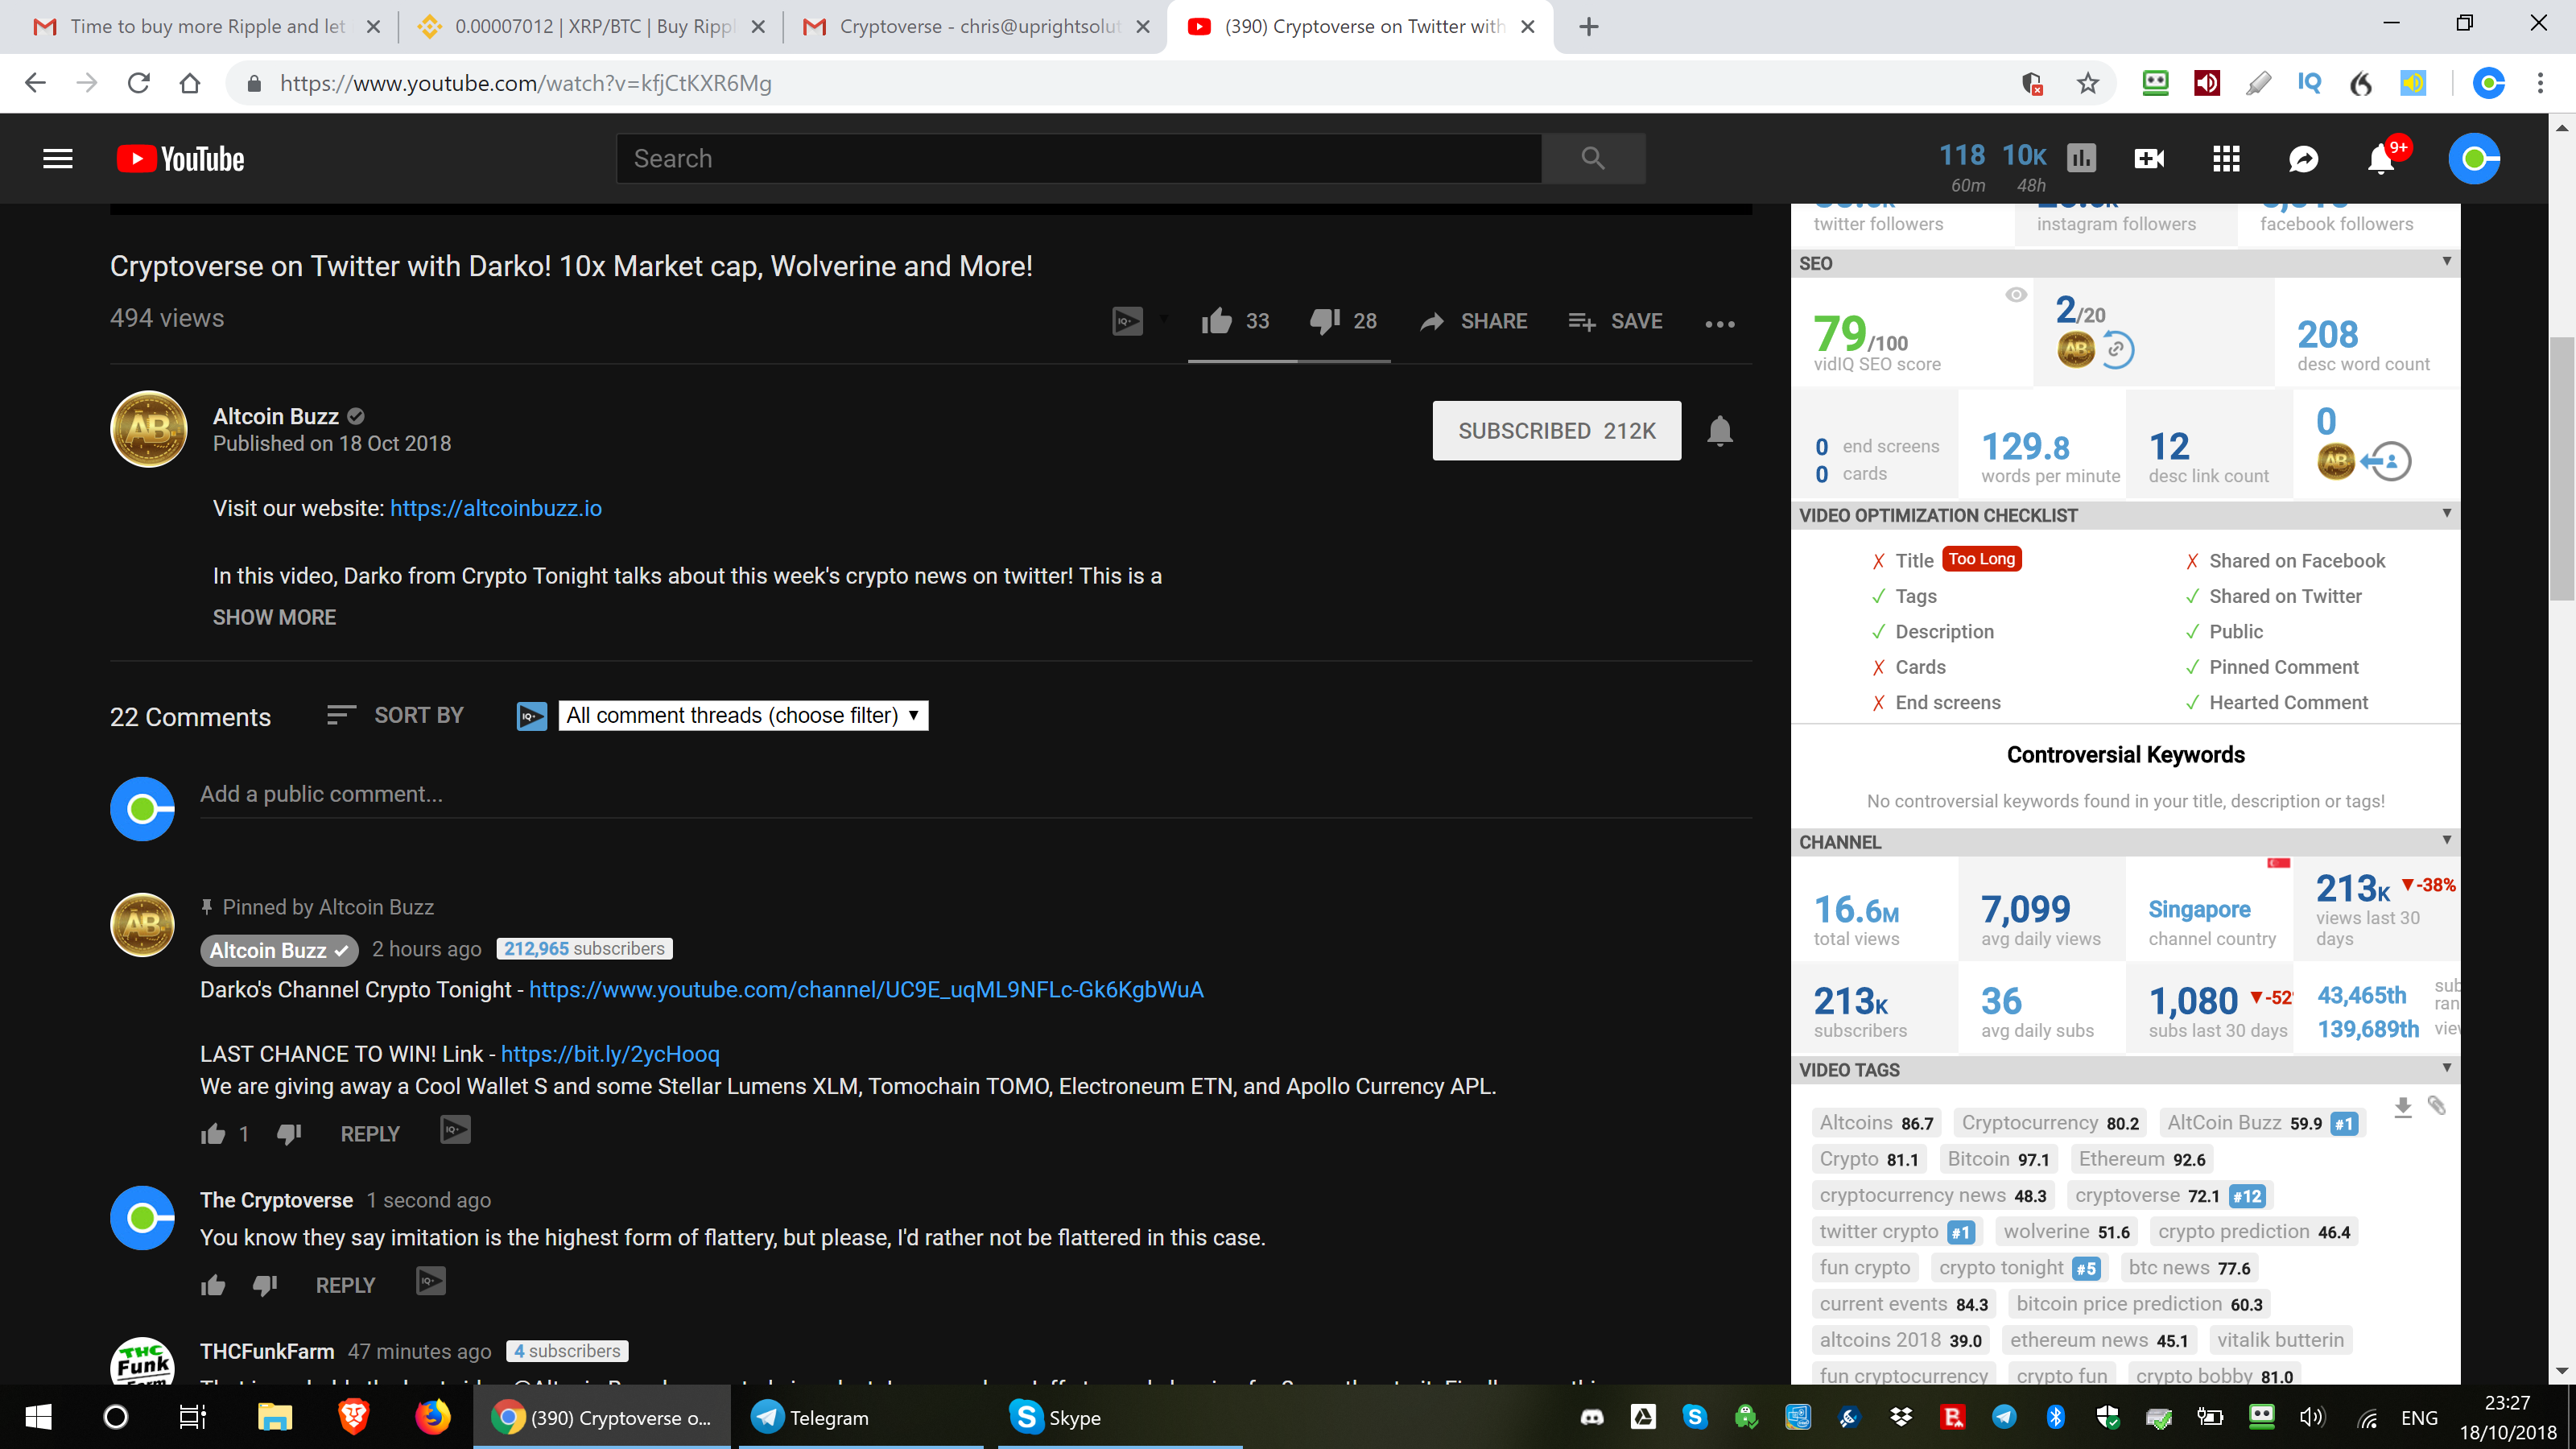Toggle the eye icon in SEO panel
Screen dimensions: 2576x1449
[2016, 294]
